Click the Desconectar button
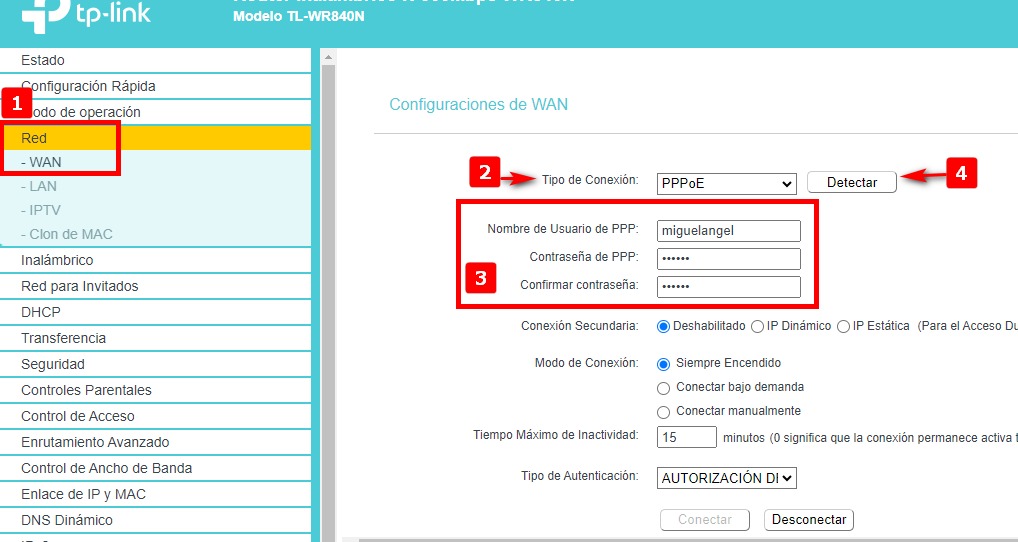Image resolution: width=1018 pixels, height=542 pixels. coord(809,520)
